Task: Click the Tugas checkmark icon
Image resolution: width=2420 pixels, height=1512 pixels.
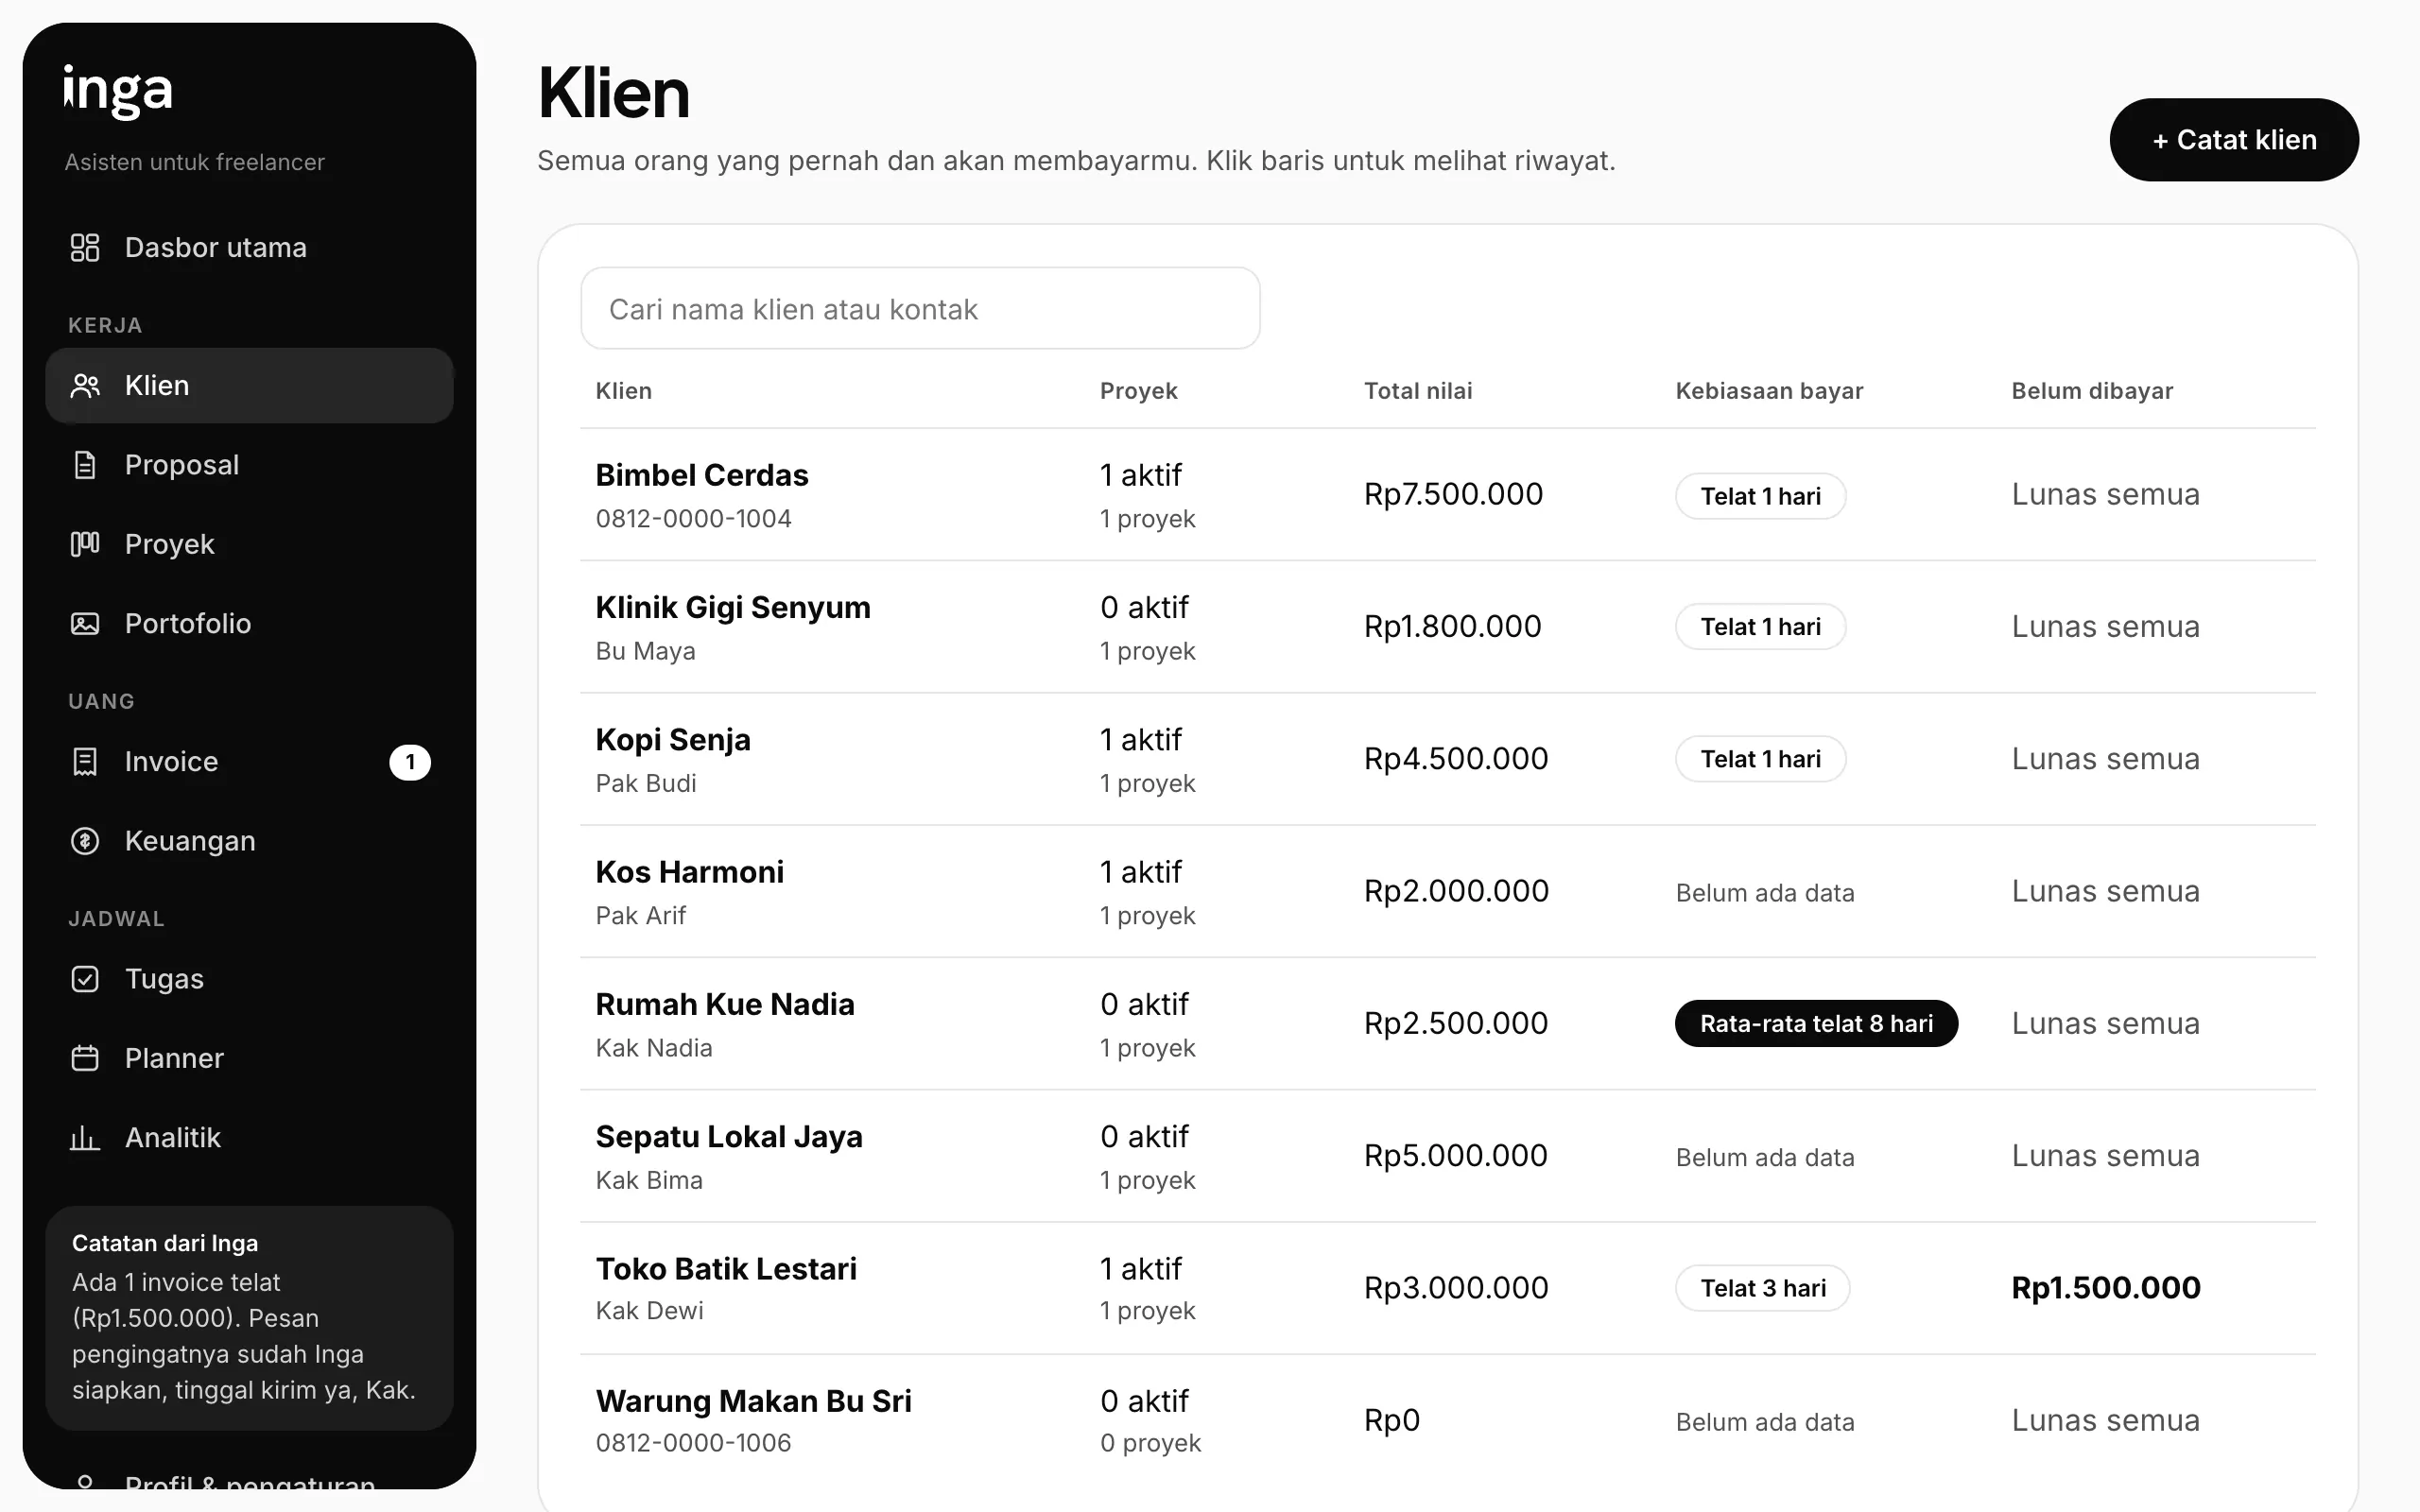Action: 85,979
